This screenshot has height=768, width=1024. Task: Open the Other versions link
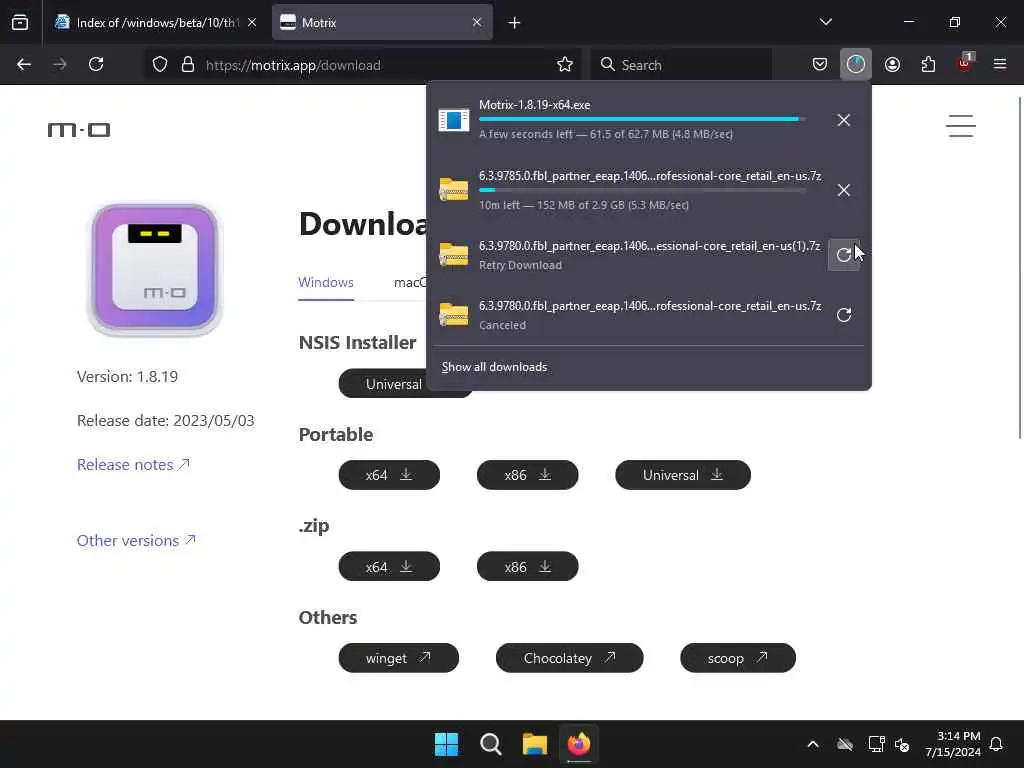coord(136,541)
